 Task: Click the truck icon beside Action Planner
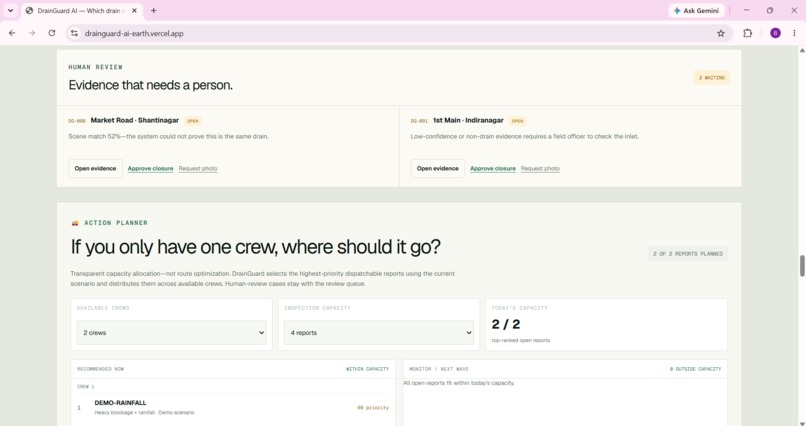tap(75, 223)
